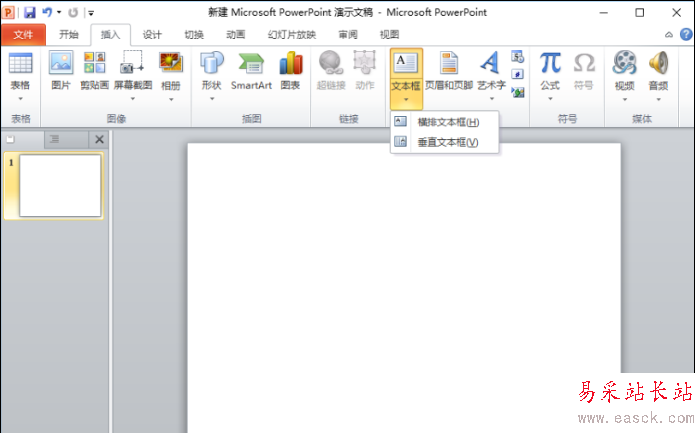Viewport: 695px width, 433px height.
Task: Click the Date and Time small icon
Action: pos(517,56)
